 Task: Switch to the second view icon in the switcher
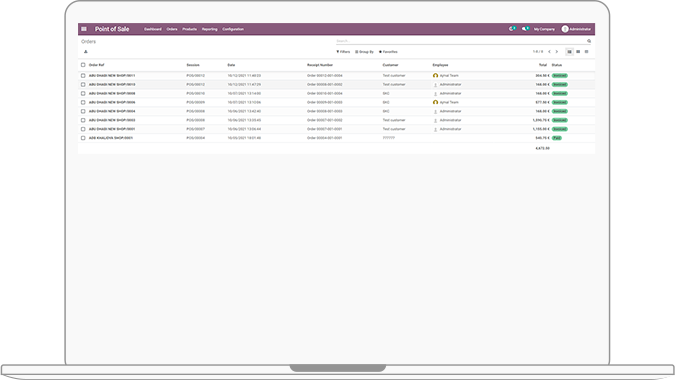pyautogui.click(x=578, y=52)
